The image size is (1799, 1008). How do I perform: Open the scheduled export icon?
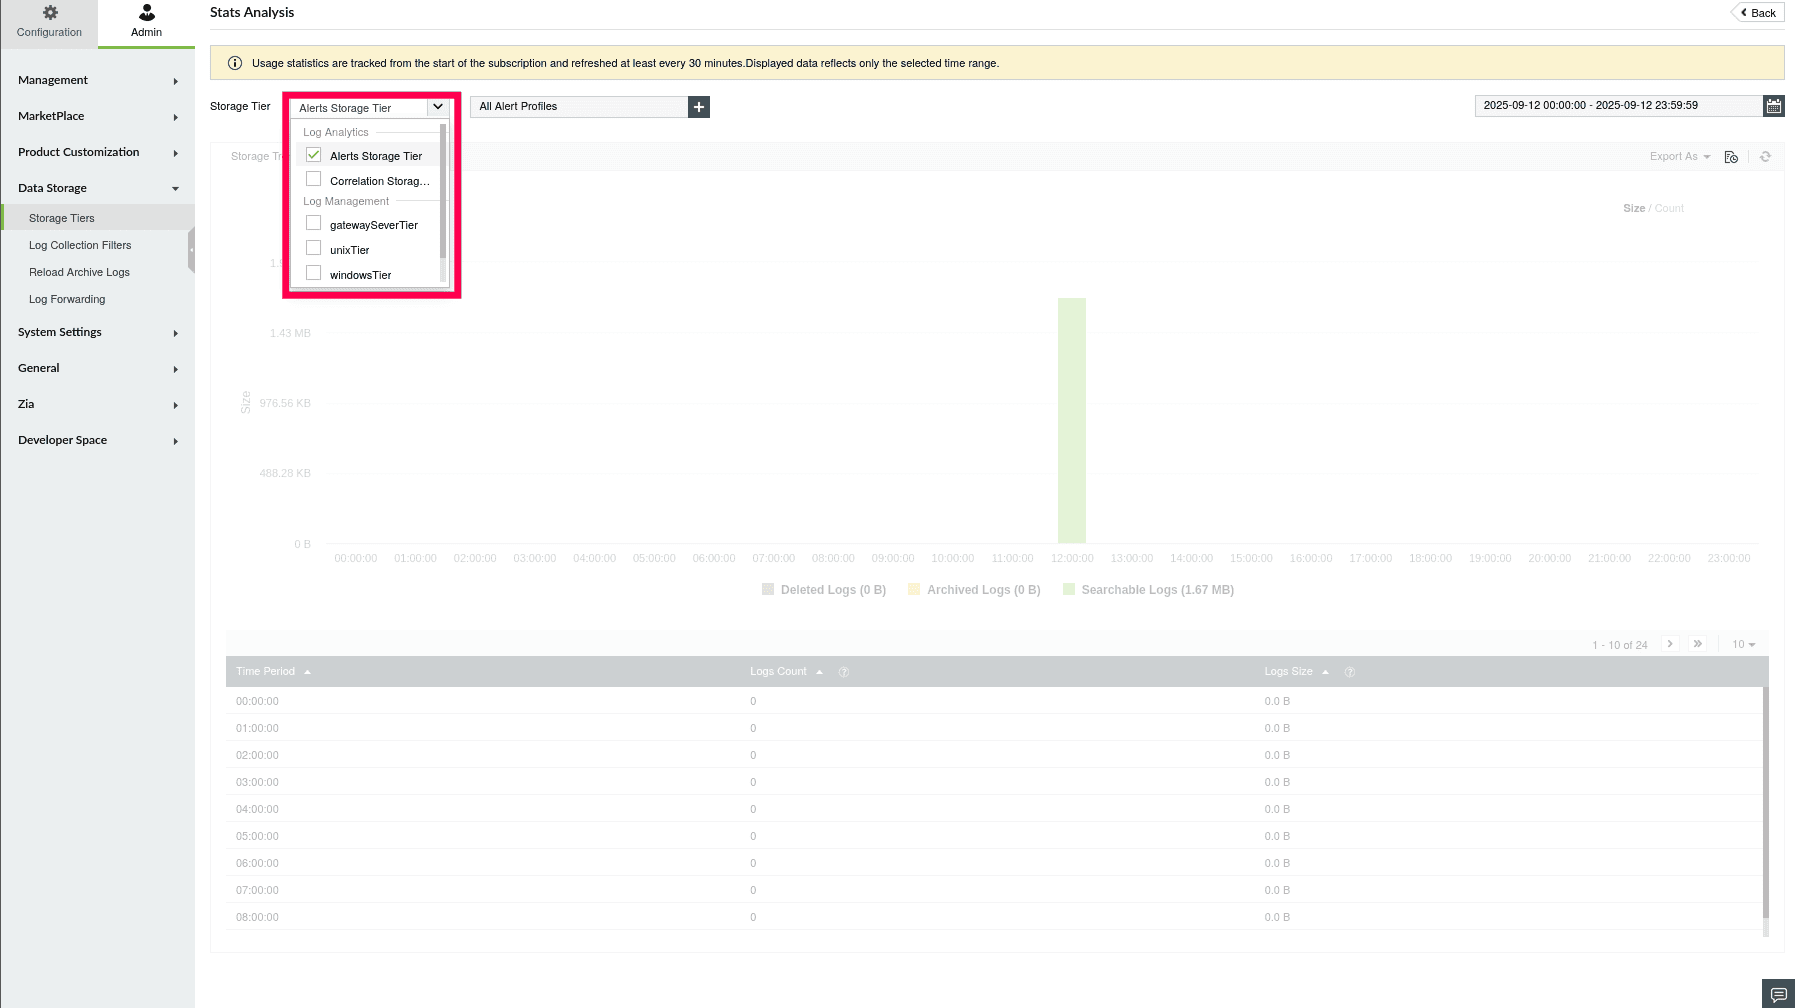tap(1731, 157)
